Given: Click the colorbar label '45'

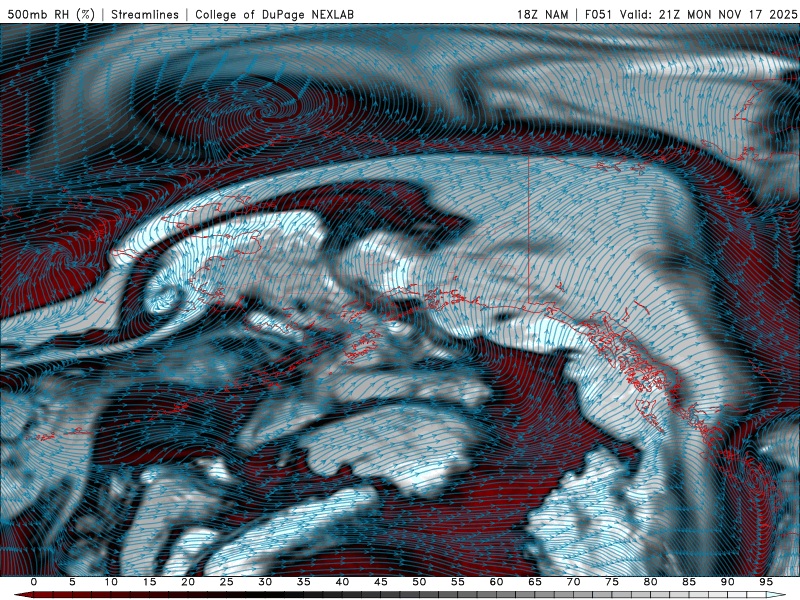Looking at the screenshot, I should coord(381,582).
